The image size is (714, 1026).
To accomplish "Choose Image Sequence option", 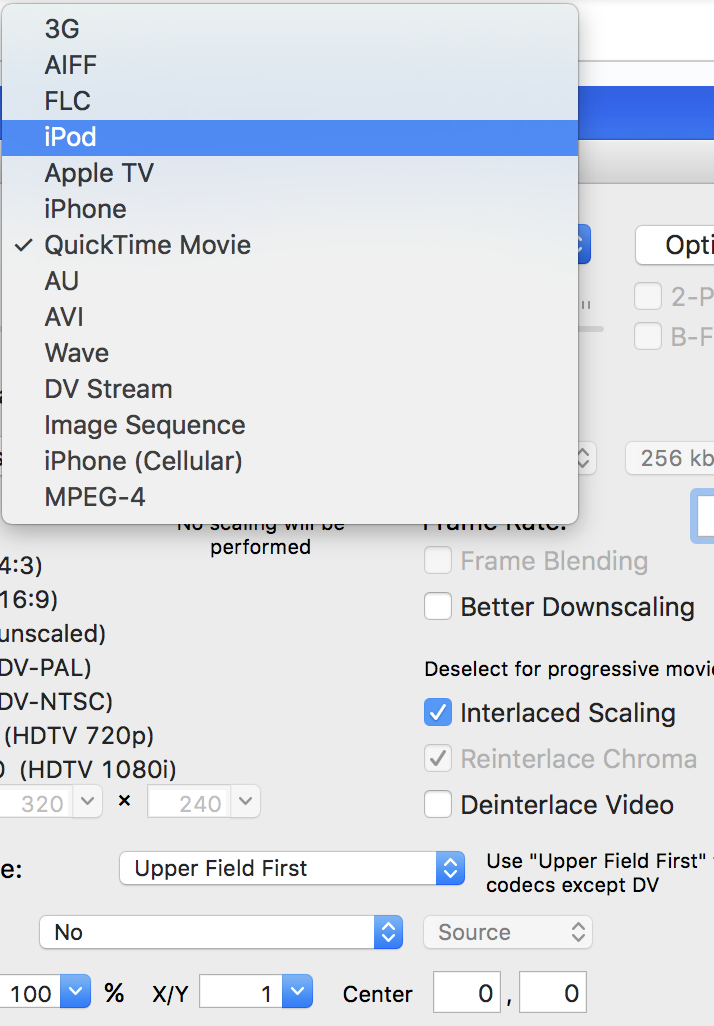I will pyautogui.click(x=290, y=425).
